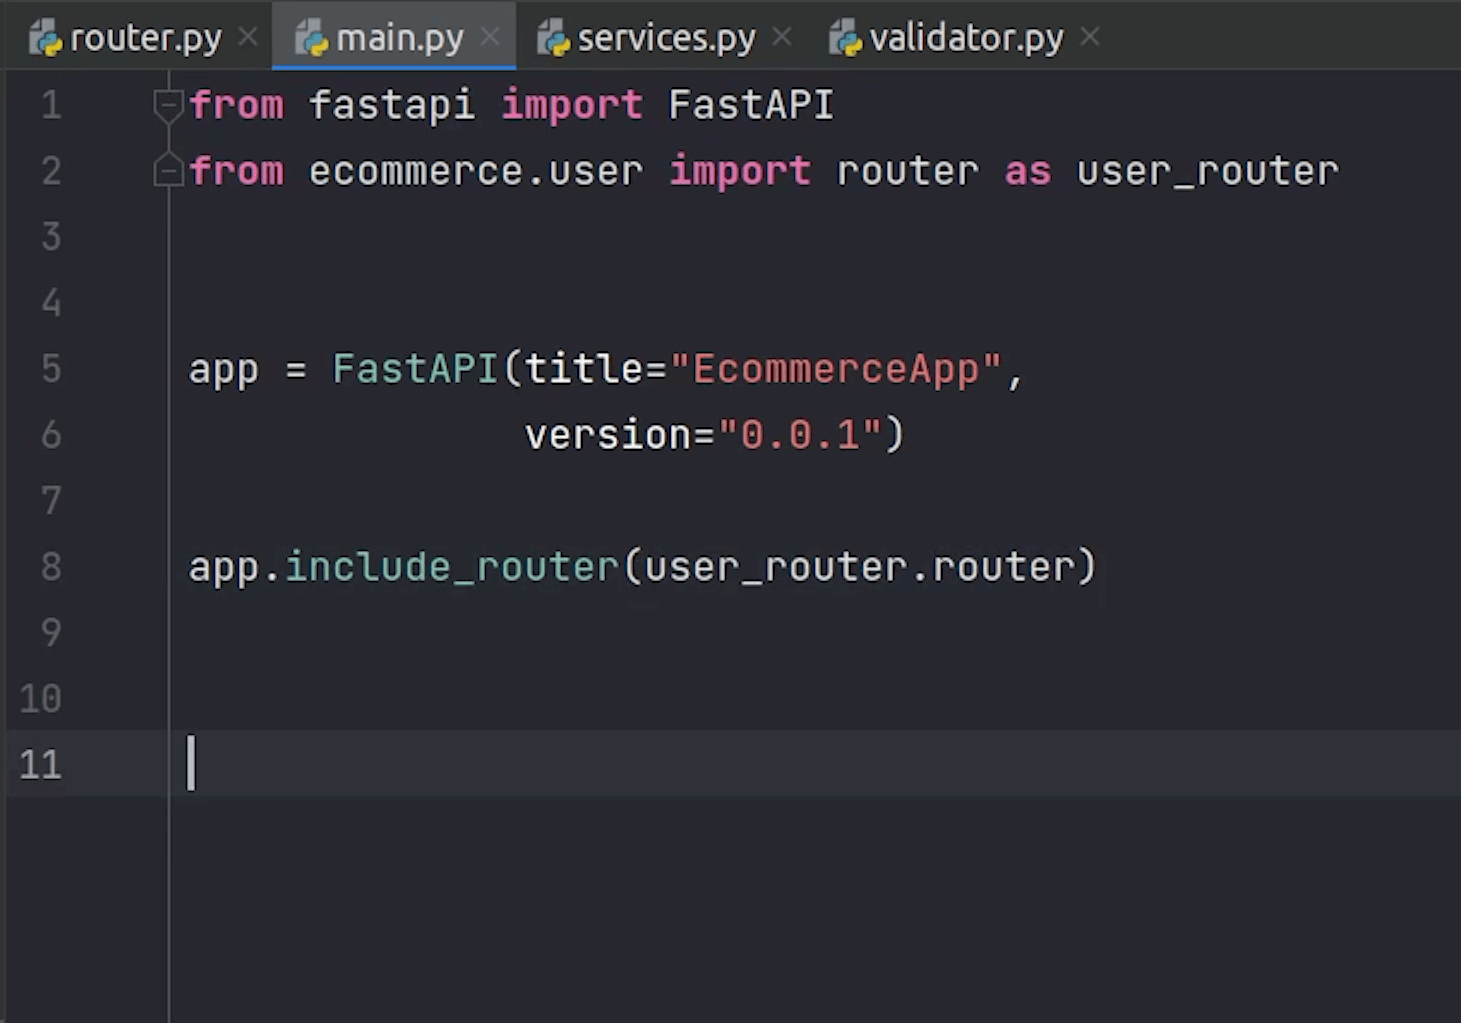Screen dimensions: 1461x1023
Task: Click the main.py Python file icon
Action: [x=312, y=38]
